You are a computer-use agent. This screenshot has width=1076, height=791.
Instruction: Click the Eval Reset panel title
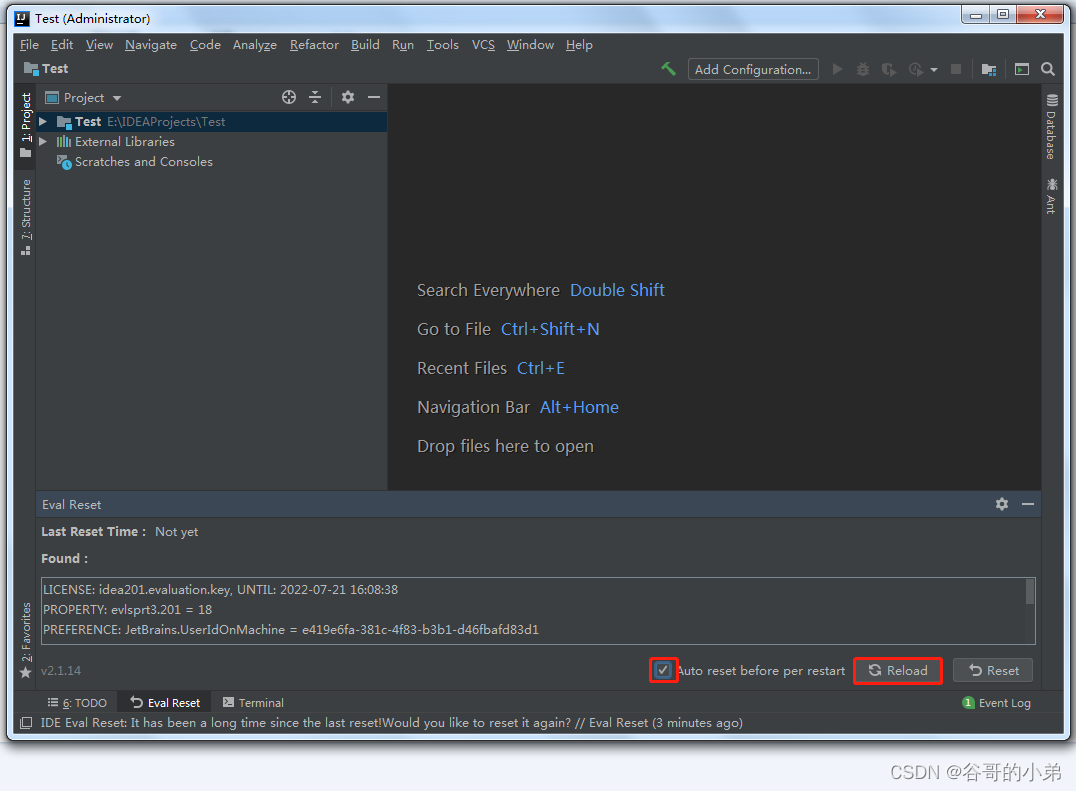[71, 505]
